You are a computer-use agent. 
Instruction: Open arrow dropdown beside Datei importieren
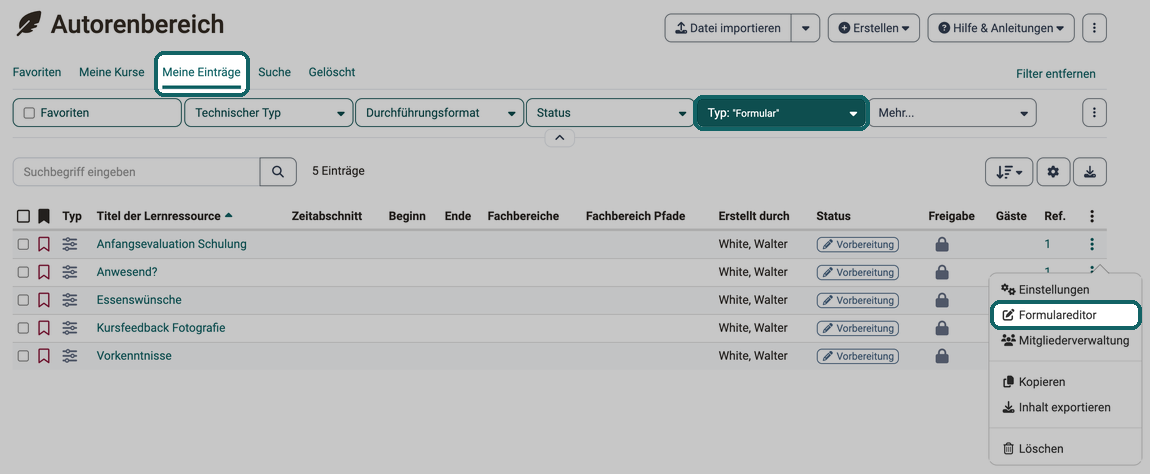click(x=805, y=28)
